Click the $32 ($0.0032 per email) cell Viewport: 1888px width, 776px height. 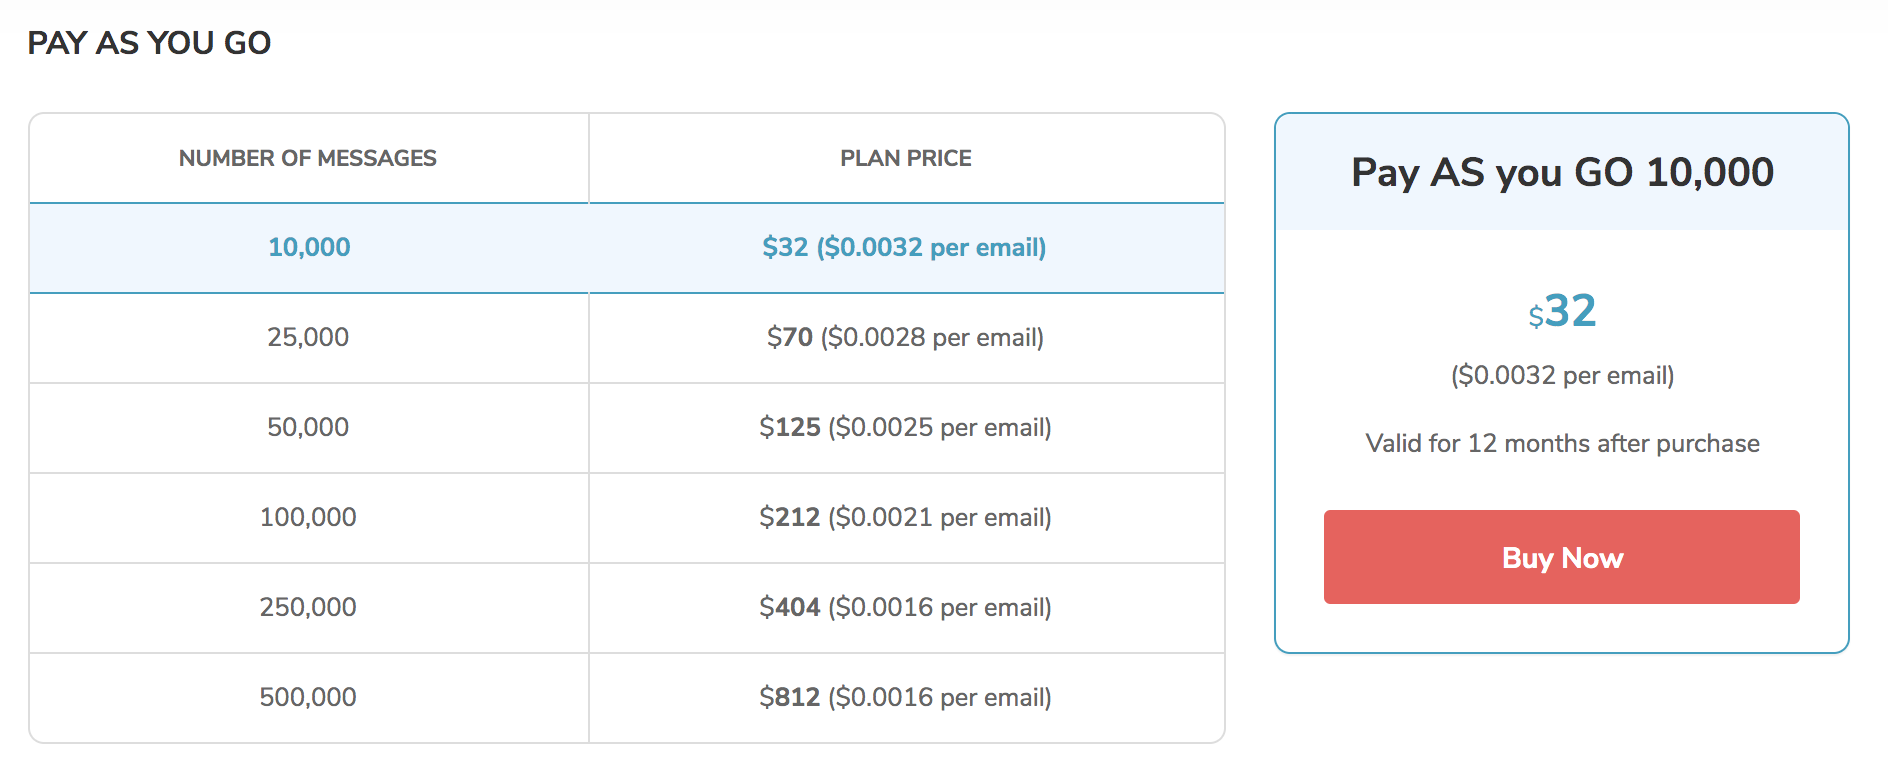(906, 248)
